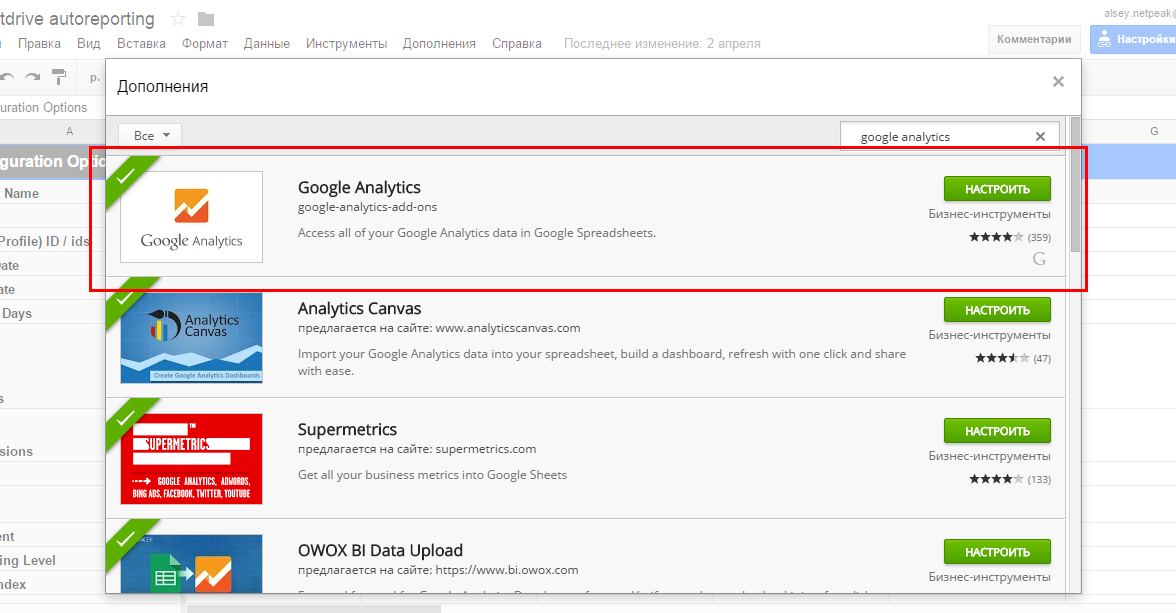This screenshot has height=613, width=1176.
Task: Click the Supermetrics star rating (133)
Action: click(1010, 479)
